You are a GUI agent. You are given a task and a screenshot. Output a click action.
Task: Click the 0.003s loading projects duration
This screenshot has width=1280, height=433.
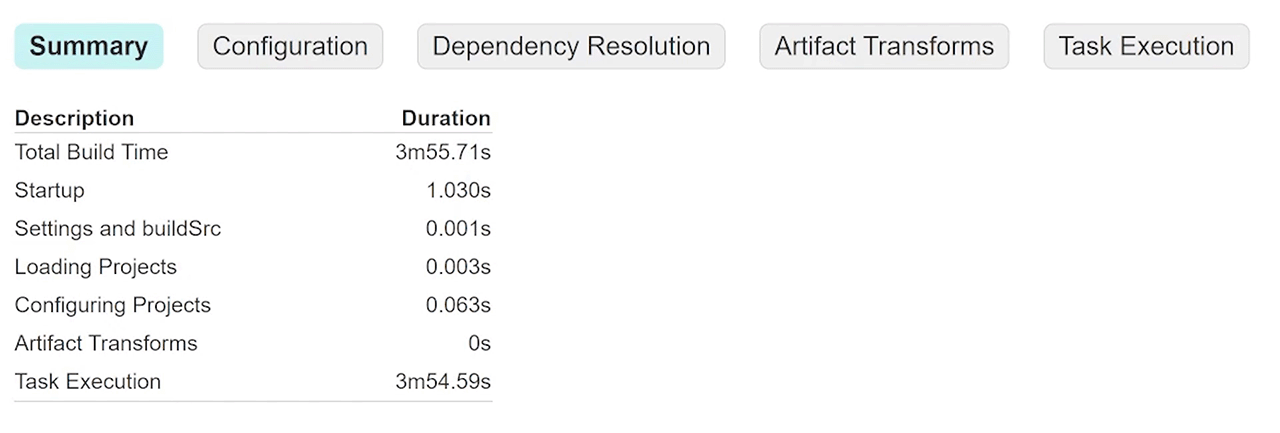[458, 267]
